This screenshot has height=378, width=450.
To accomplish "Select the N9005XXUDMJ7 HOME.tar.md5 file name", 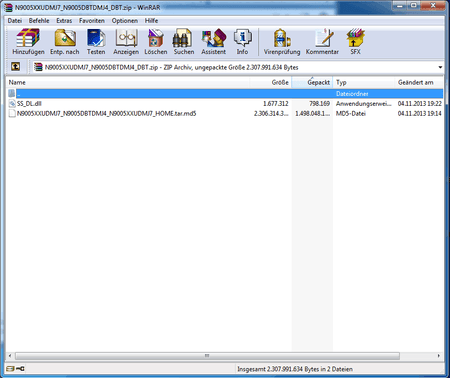I will [x=107, y=114].
